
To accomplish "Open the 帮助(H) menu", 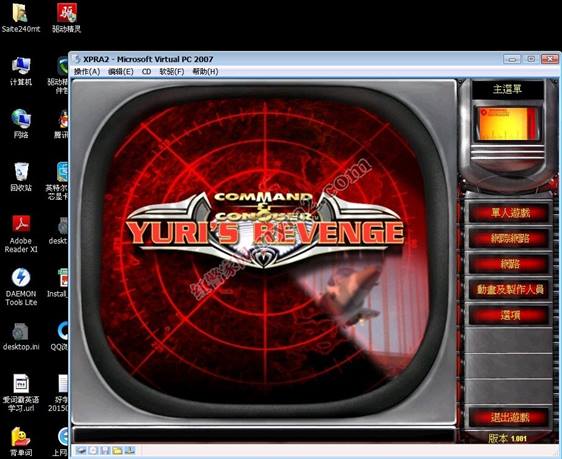I will (x=205, y=72).
